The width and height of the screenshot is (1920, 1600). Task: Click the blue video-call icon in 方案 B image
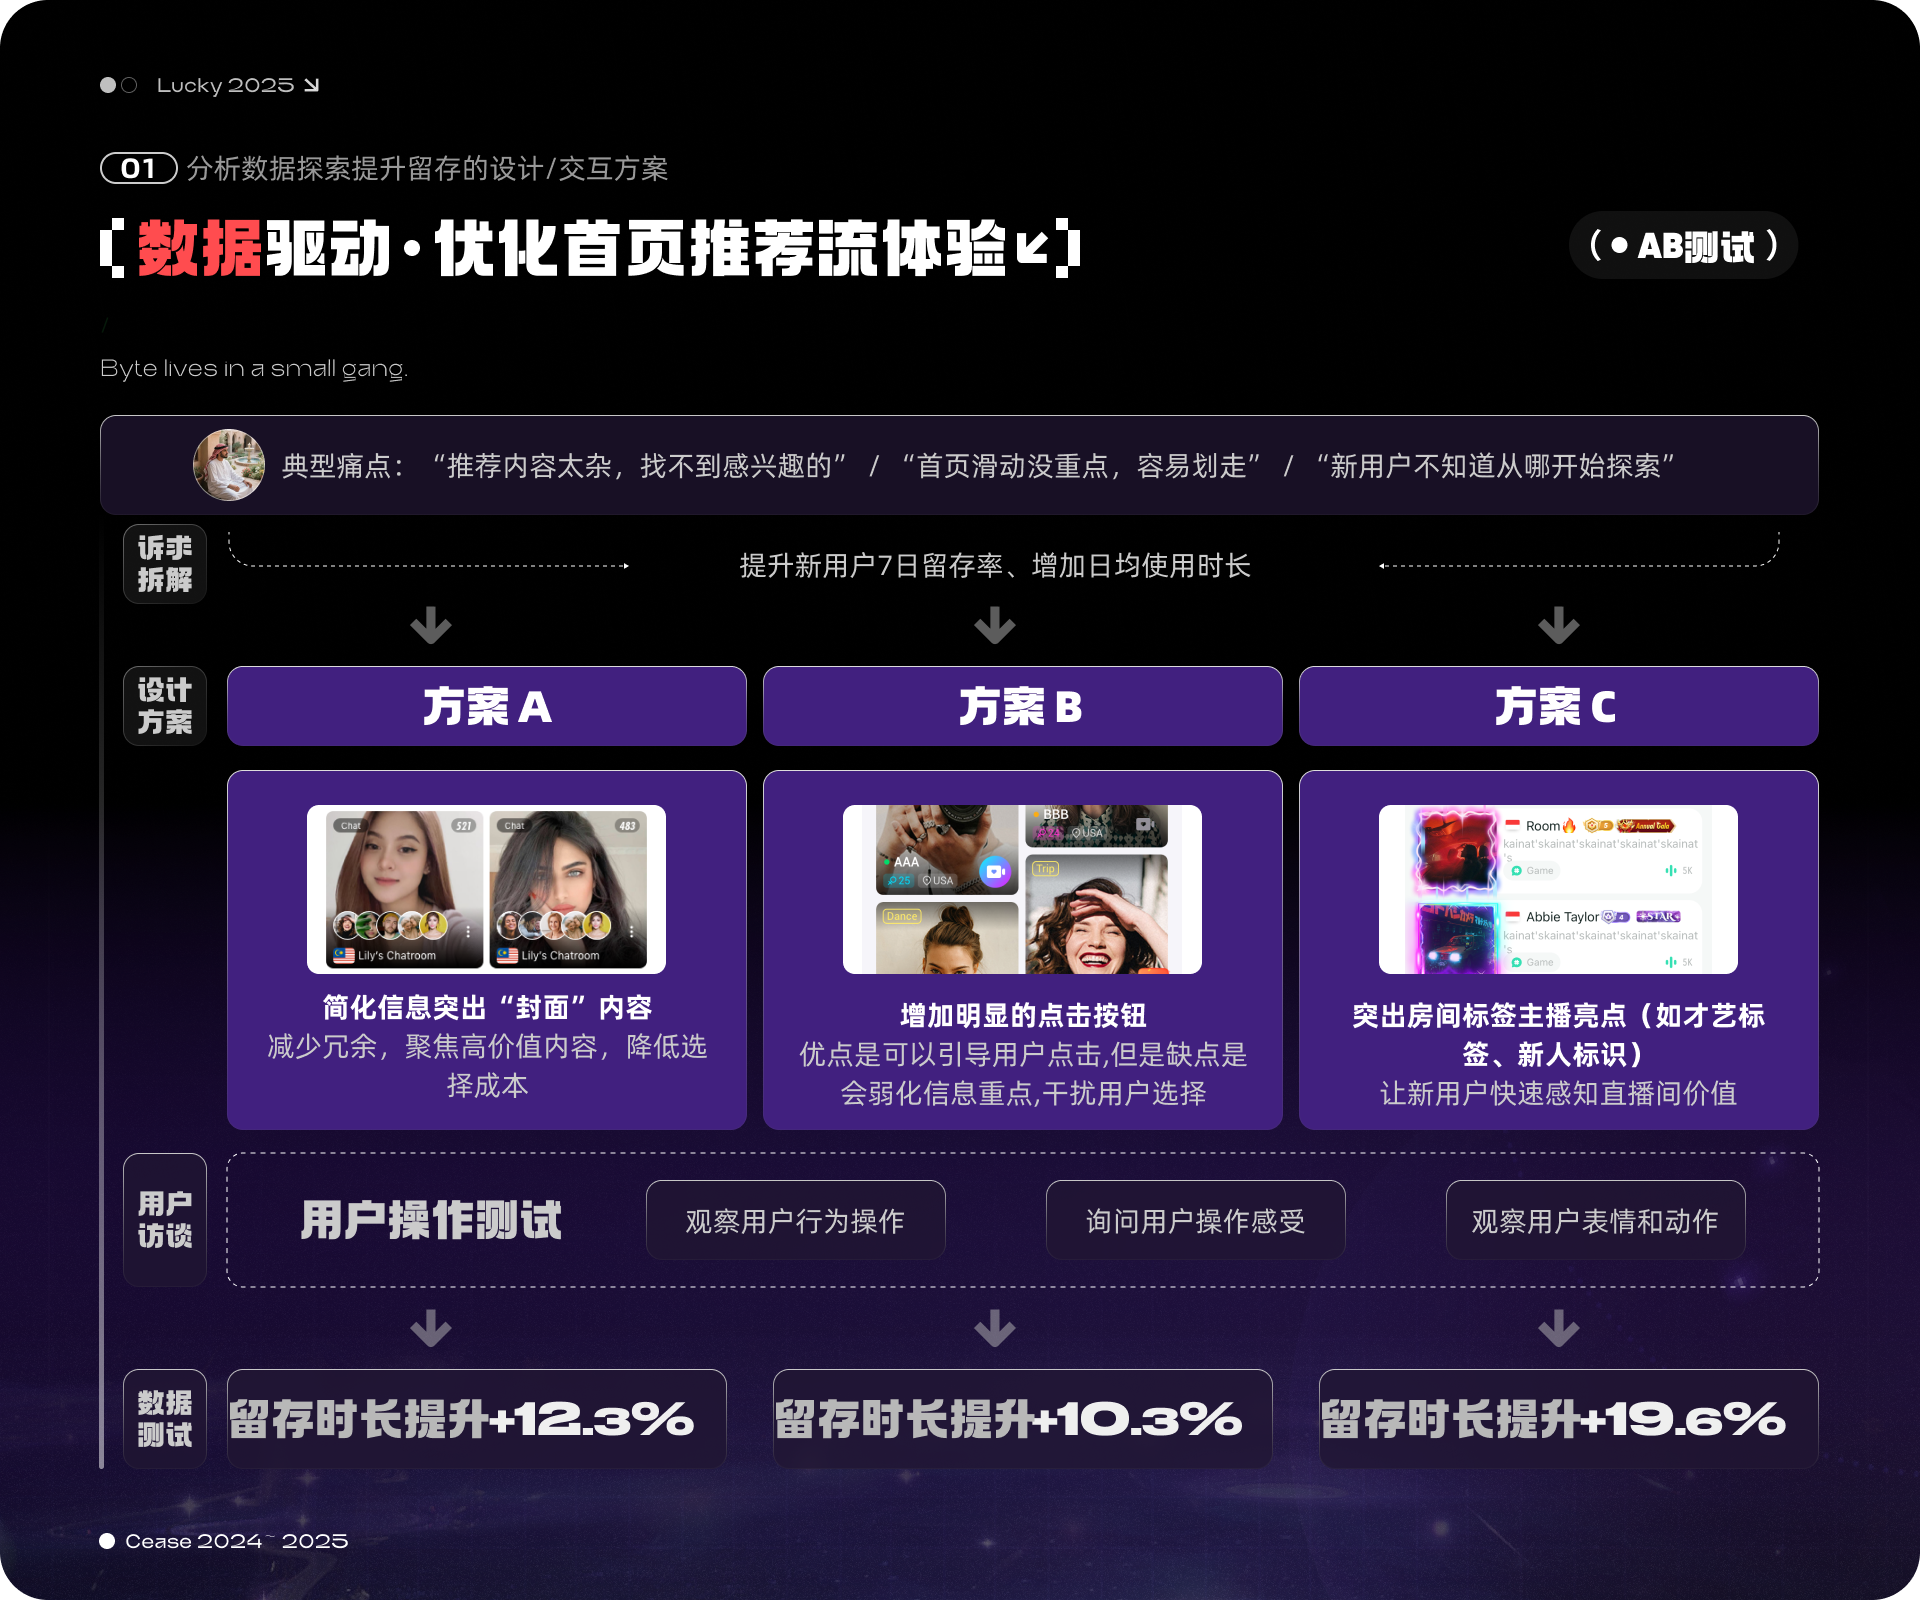click(x=994, y=871)
